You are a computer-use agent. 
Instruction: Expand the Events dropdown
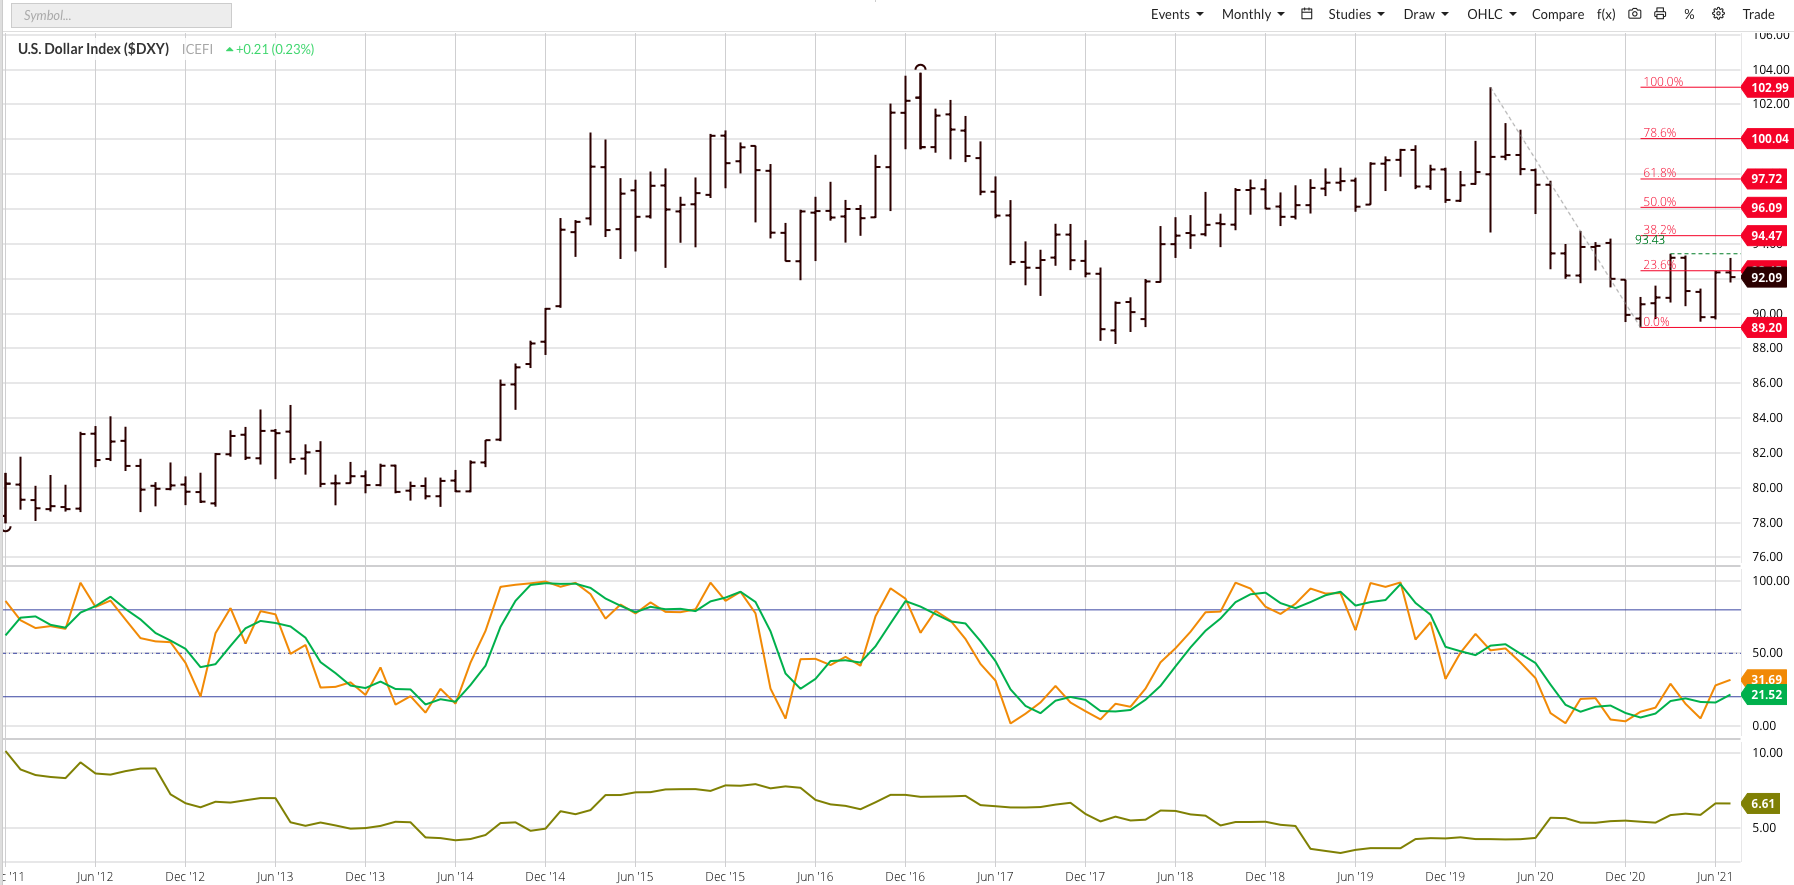click(1176, 14)
